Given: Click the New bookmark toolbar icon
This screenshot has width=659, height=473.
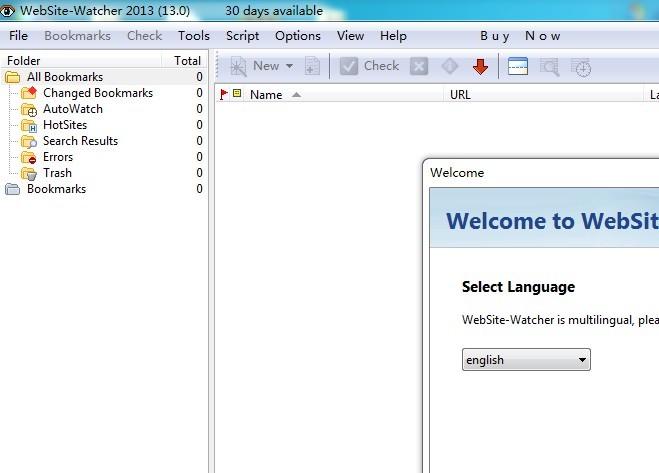Looking at the screenshot, I should pos(238,66).
